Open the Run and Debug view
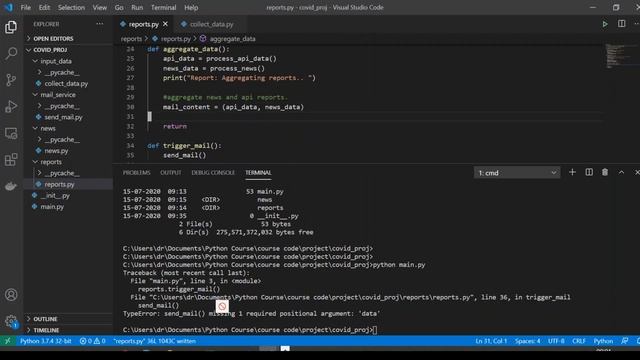 pos(11,107)
